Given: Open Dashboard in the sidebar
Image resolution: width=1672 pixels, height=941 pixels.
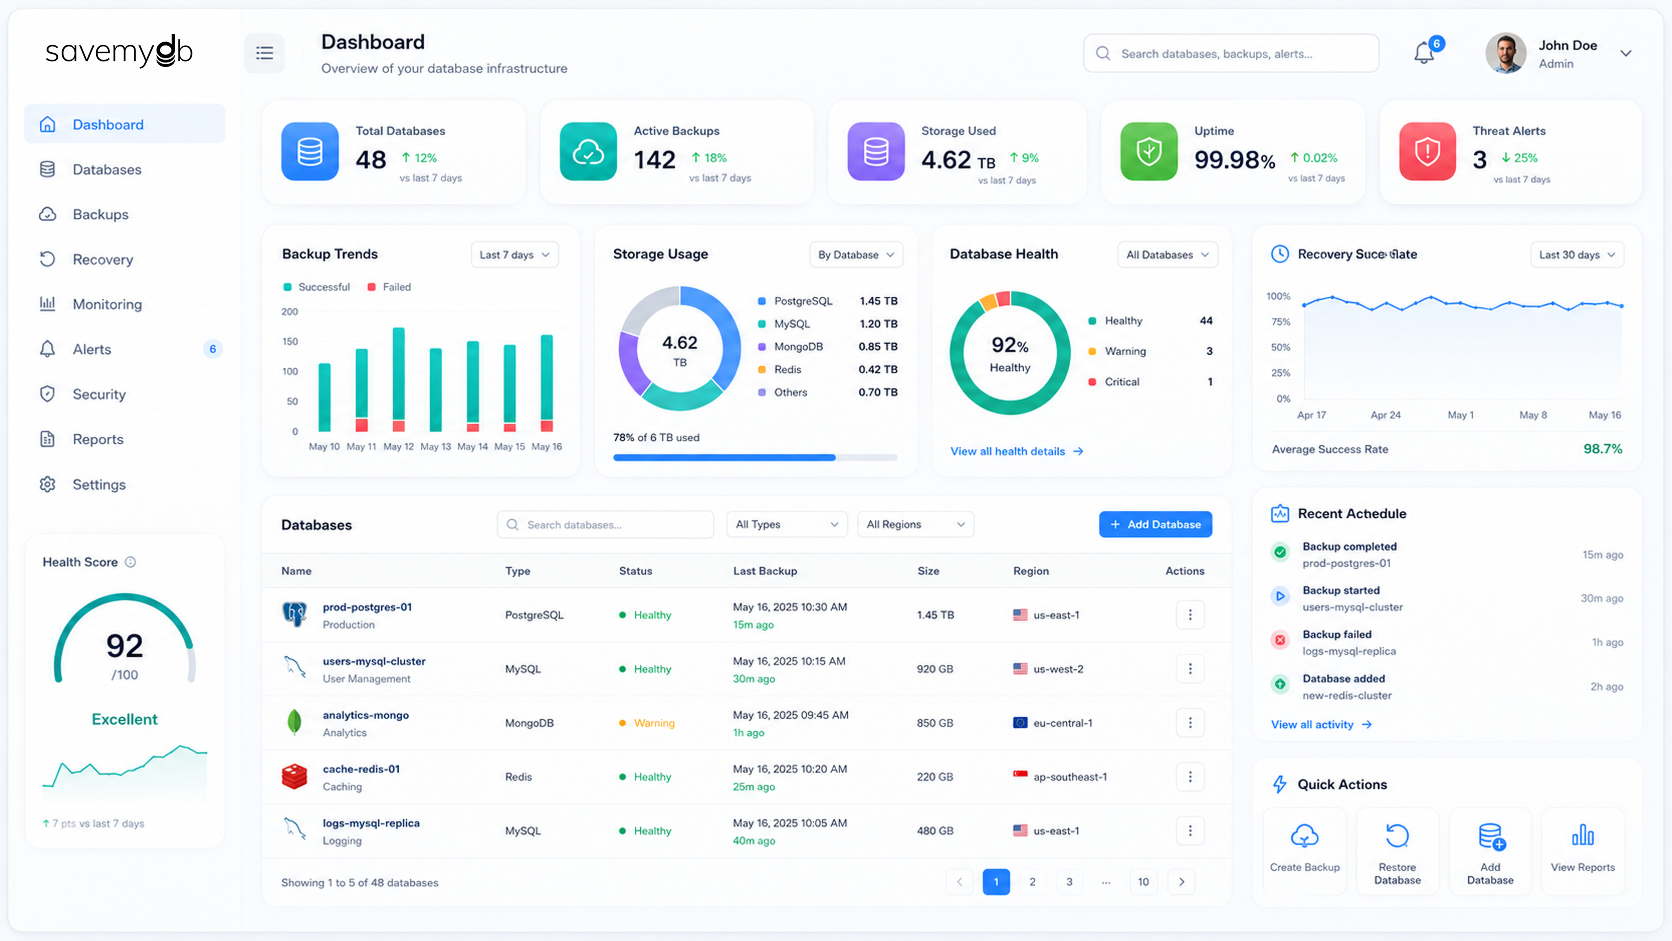Looking at the screenshot, I should coord(125,124).
